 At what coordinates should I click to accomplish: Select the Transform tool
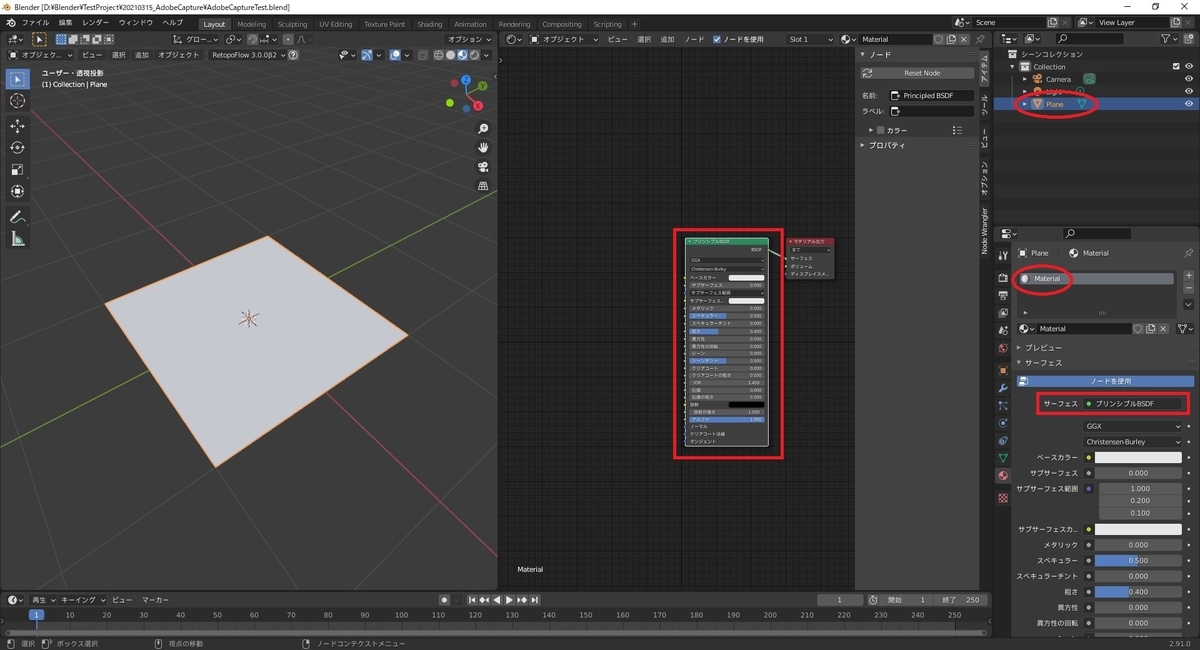(17, 191)
